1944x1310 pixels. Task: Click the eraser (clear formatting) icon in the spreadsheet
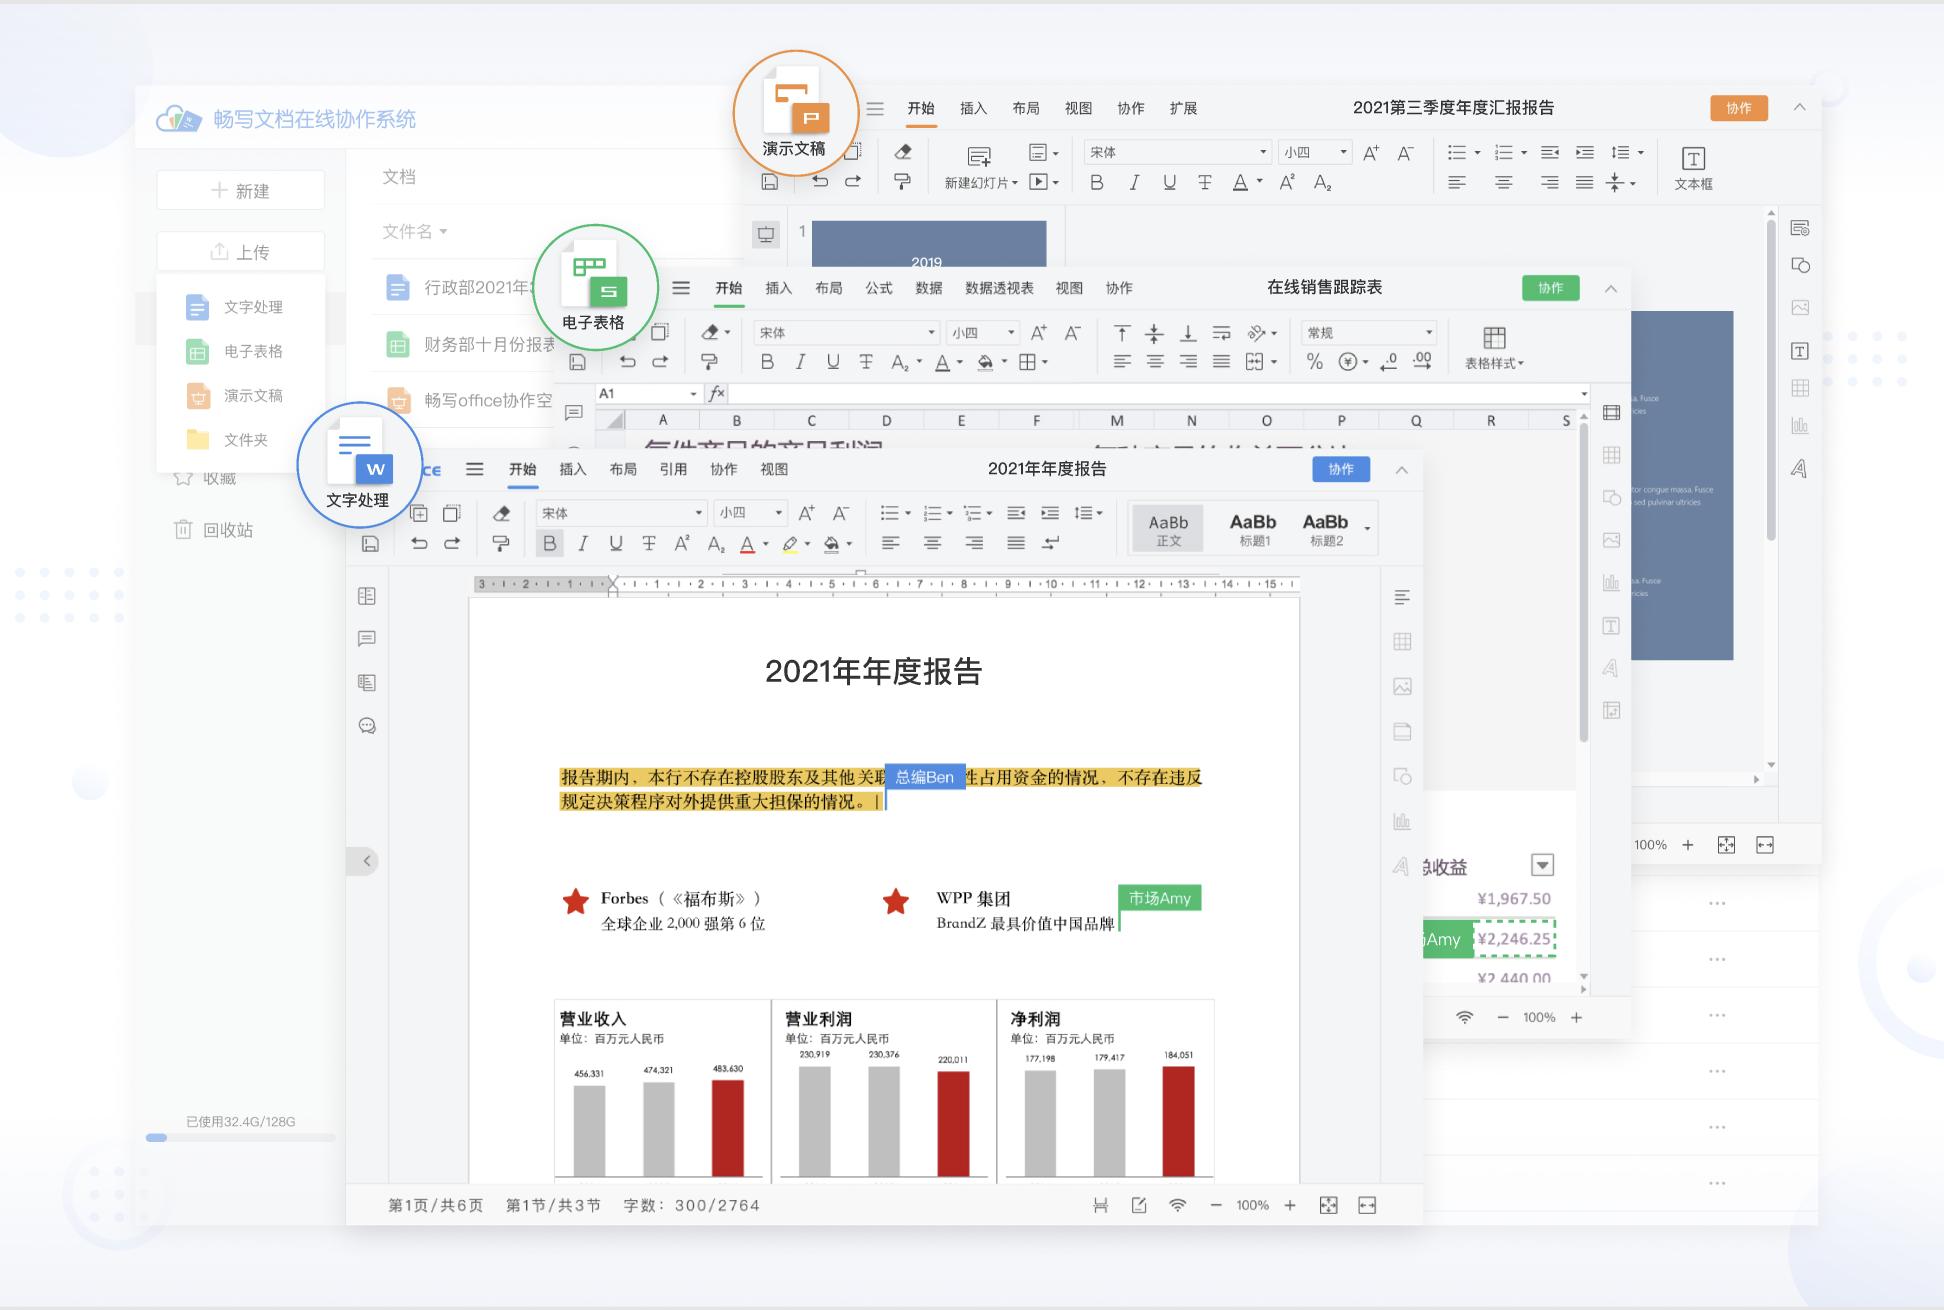click(x=710, y=332)
